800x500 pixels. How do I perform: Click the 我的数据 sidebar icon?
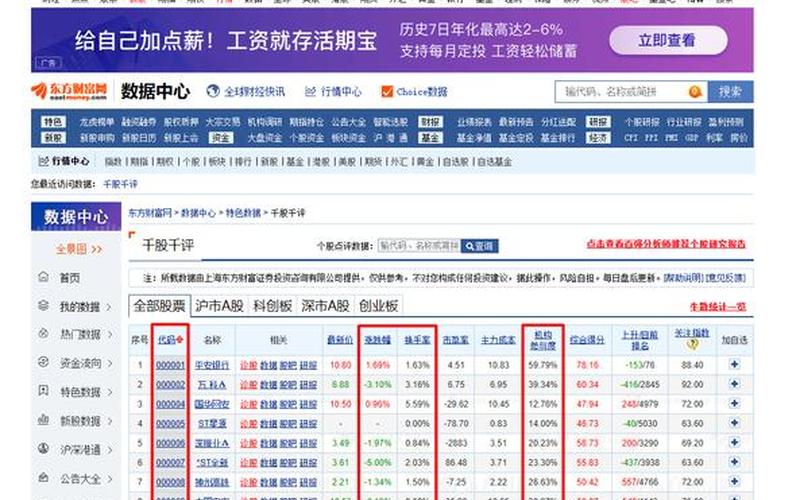(44, 306)
